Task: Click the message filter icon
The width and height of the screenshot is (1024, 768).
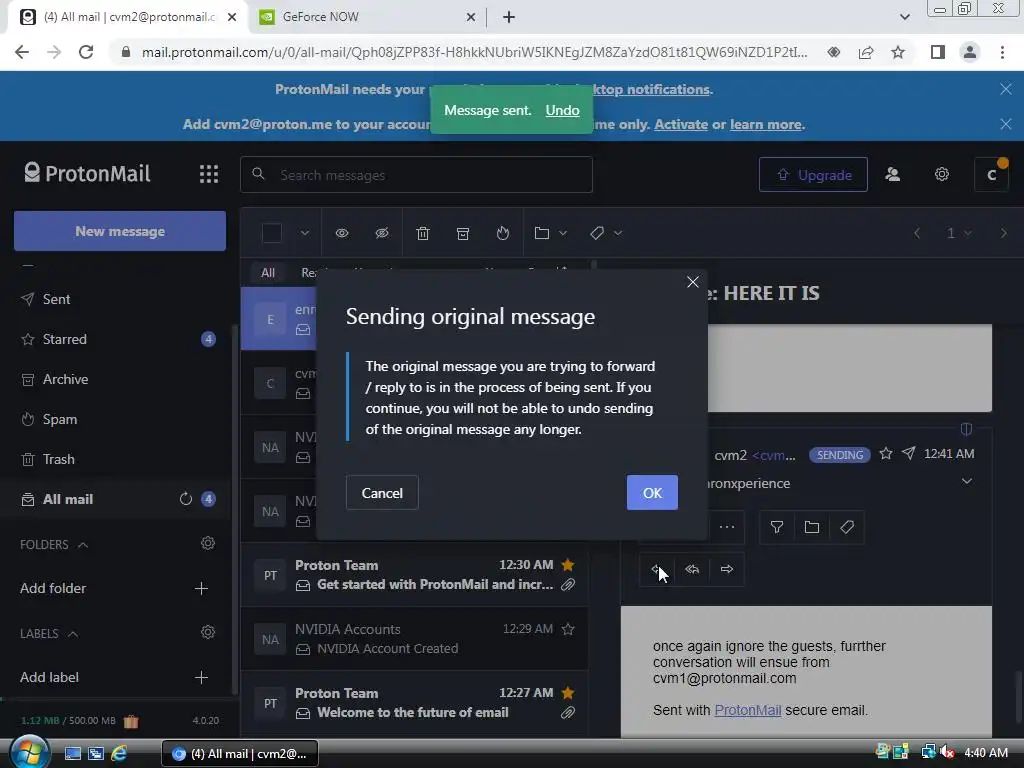Action: coord(776,527)
